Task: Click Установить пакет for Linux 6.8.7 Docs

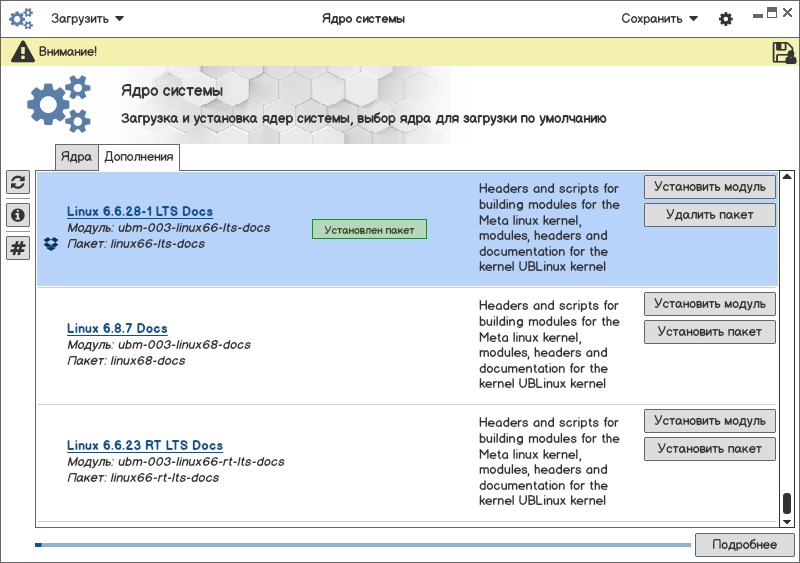Action: click(x=709, y=332)
